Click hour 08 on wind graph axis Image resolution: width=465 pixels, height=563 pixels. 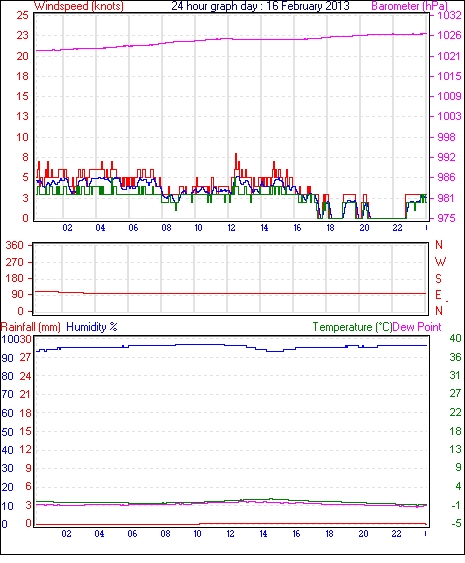tap(166, 228)
